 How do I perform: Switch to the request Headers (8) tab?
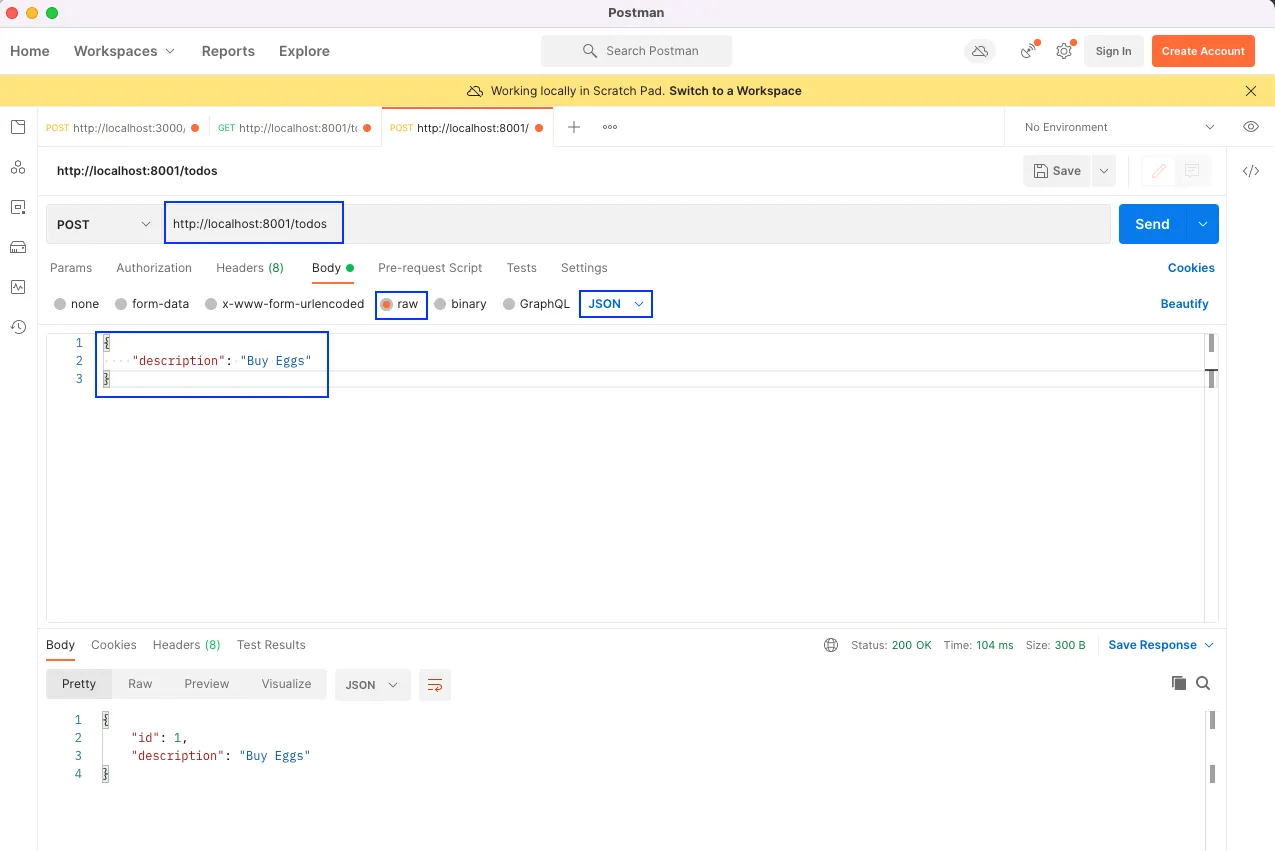click(250, 268)
